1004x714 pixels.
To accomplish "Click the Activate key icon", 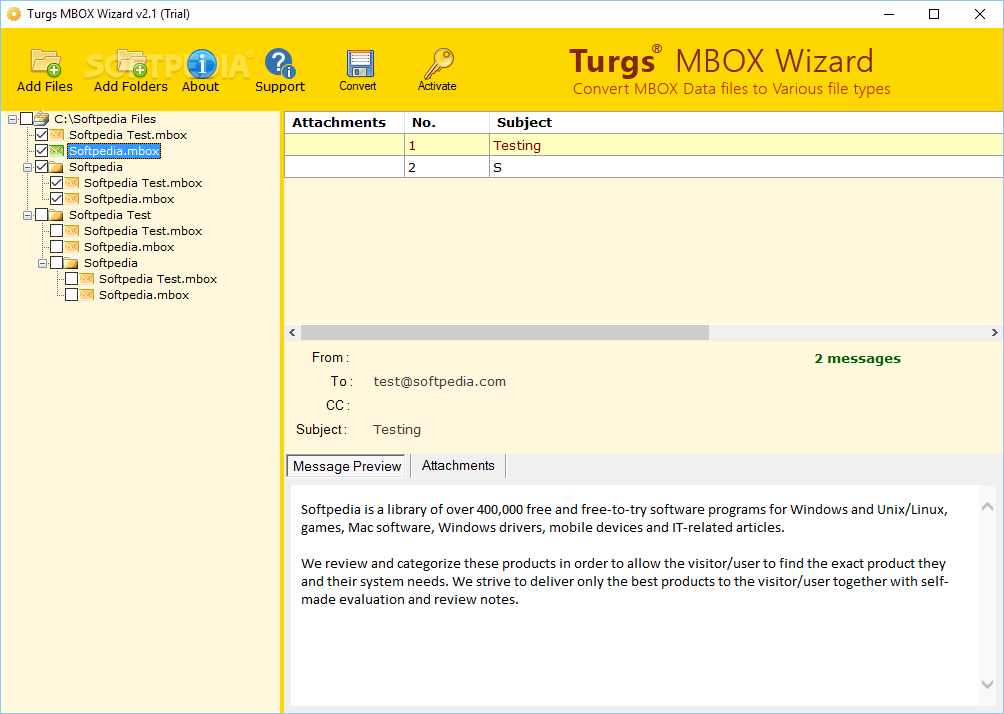I will click(x=439, y=63).
